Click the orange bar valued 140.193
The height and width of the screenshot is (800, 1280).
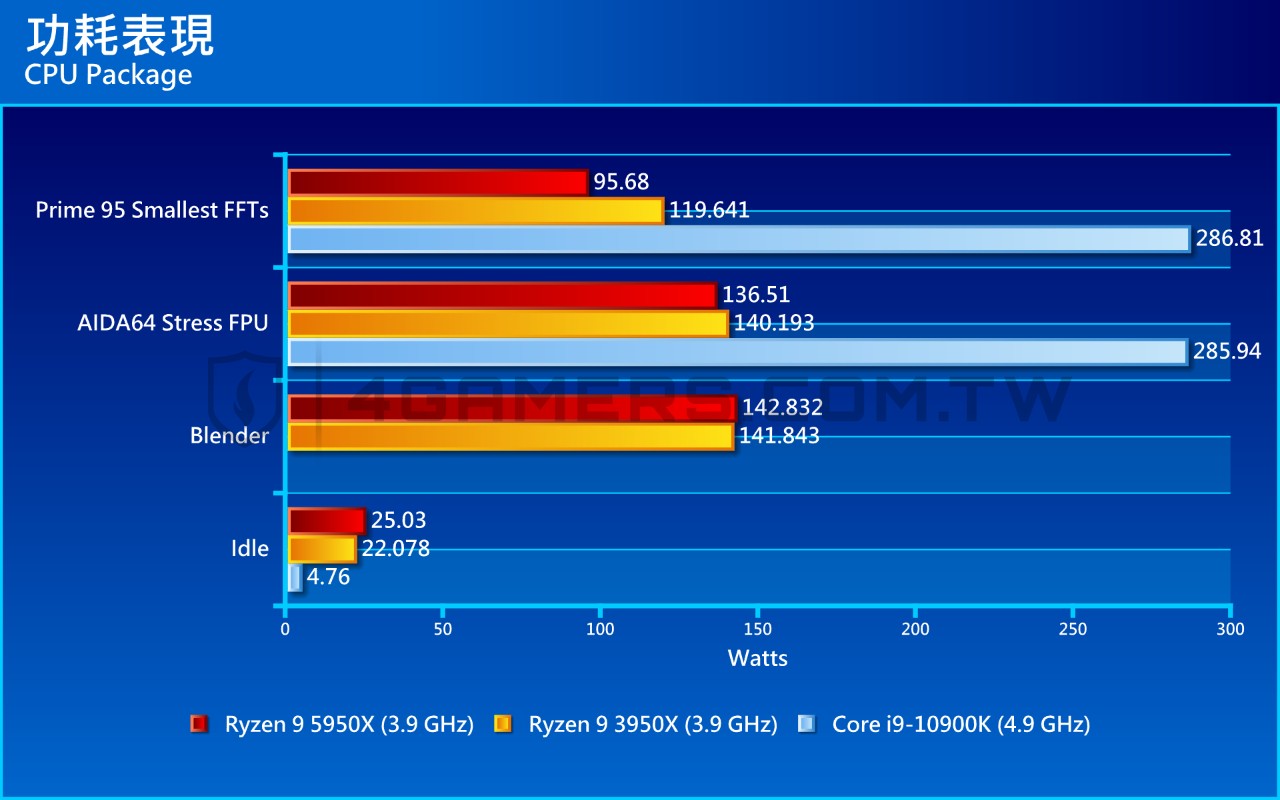tap(508, 323)
